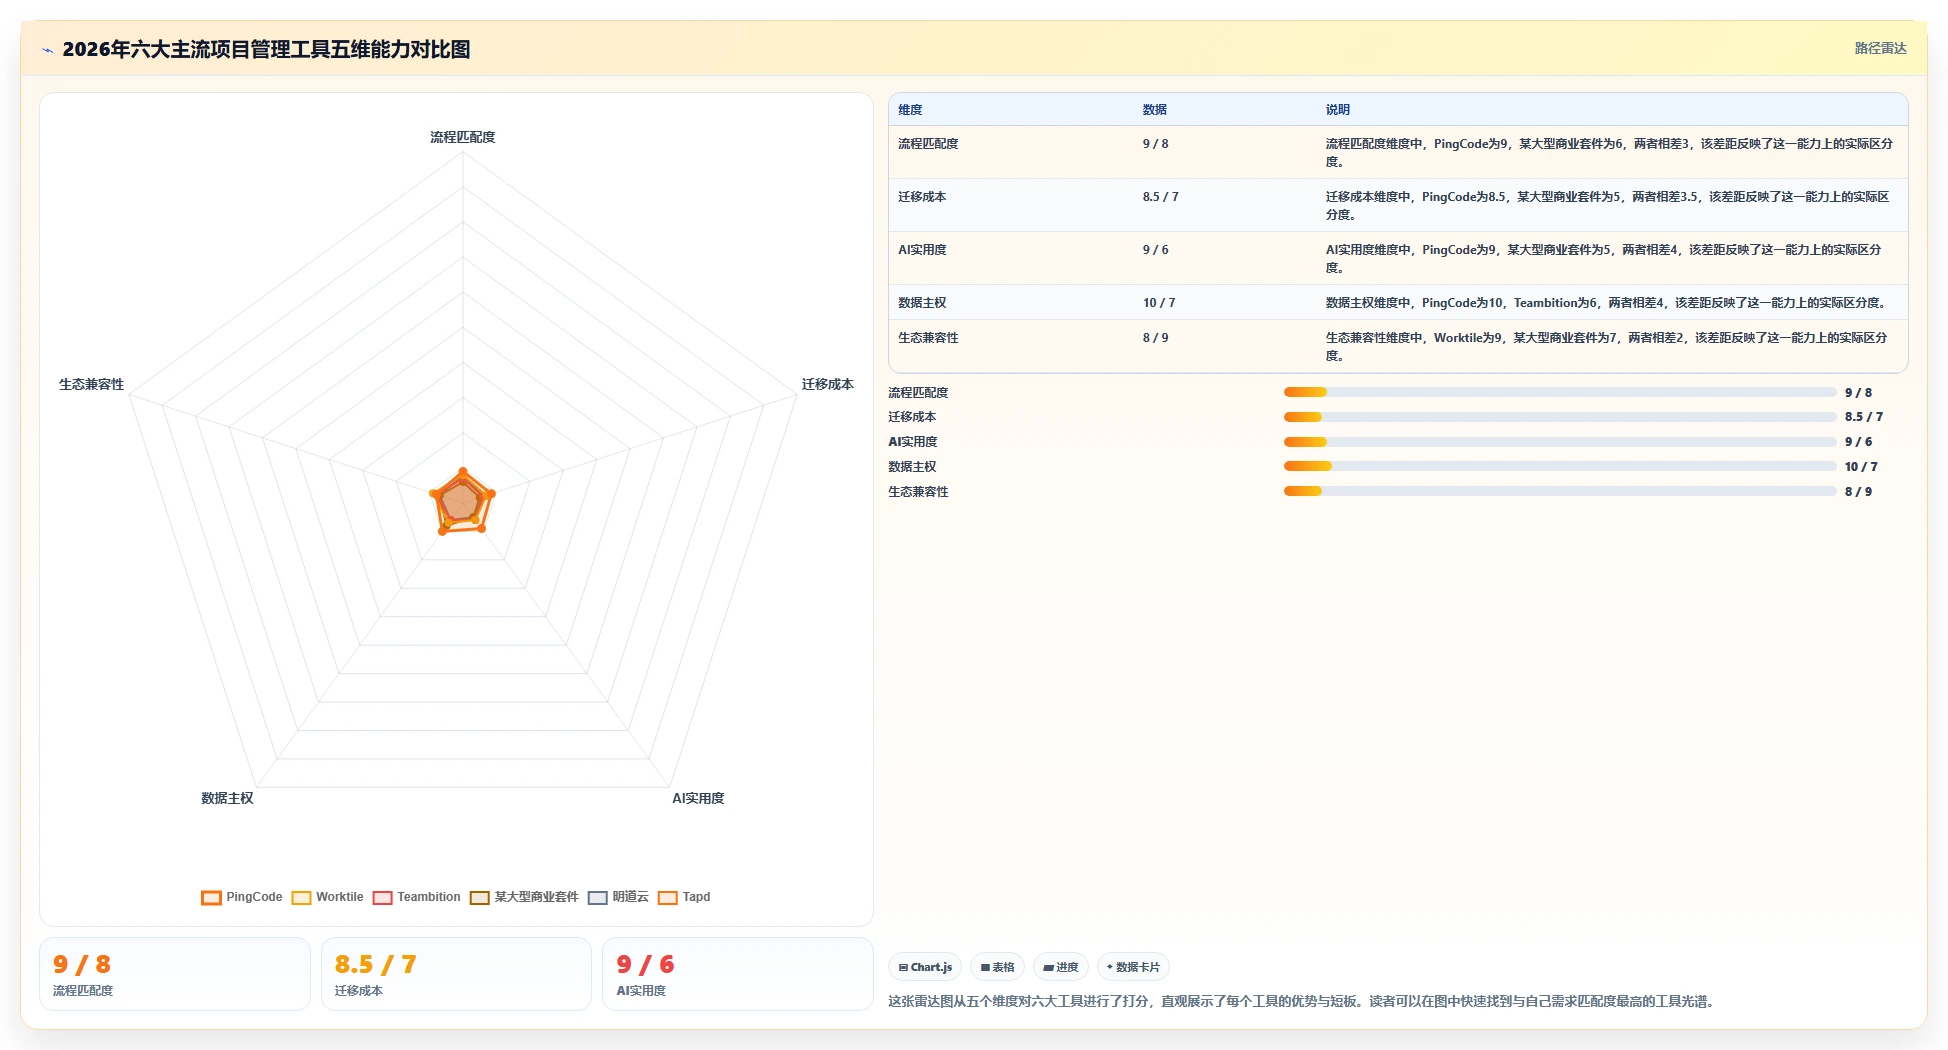Toggle the Tapd series in the legend
This screenshot has height=1050, width=1948.
(x=684, y=897)
